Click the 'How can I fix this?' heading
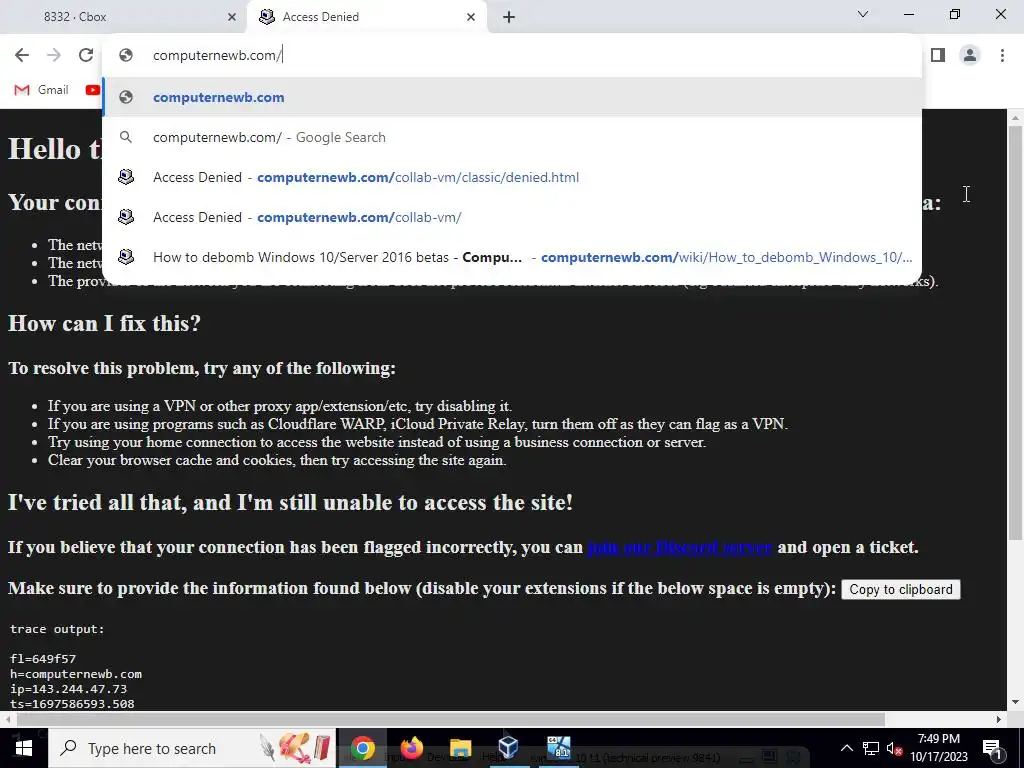Image resolution: width=1024 pixels, height=768 pixels. point(104,323)
